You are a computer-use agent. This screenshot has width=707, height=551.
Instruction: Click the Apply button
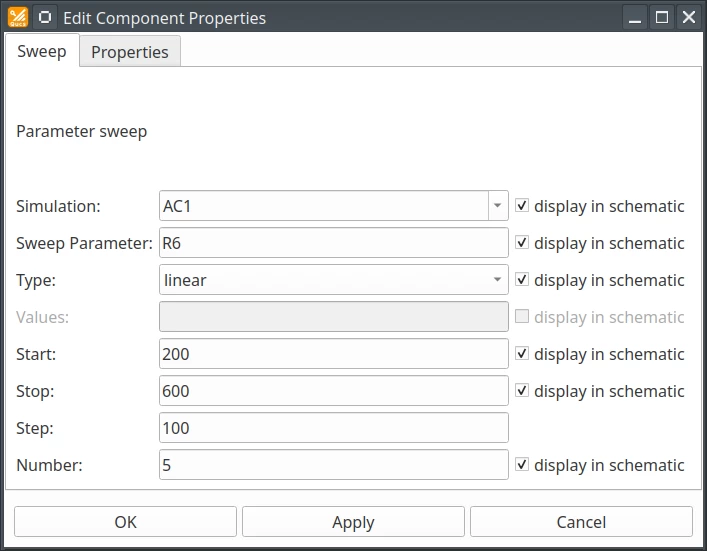[354, 522]
